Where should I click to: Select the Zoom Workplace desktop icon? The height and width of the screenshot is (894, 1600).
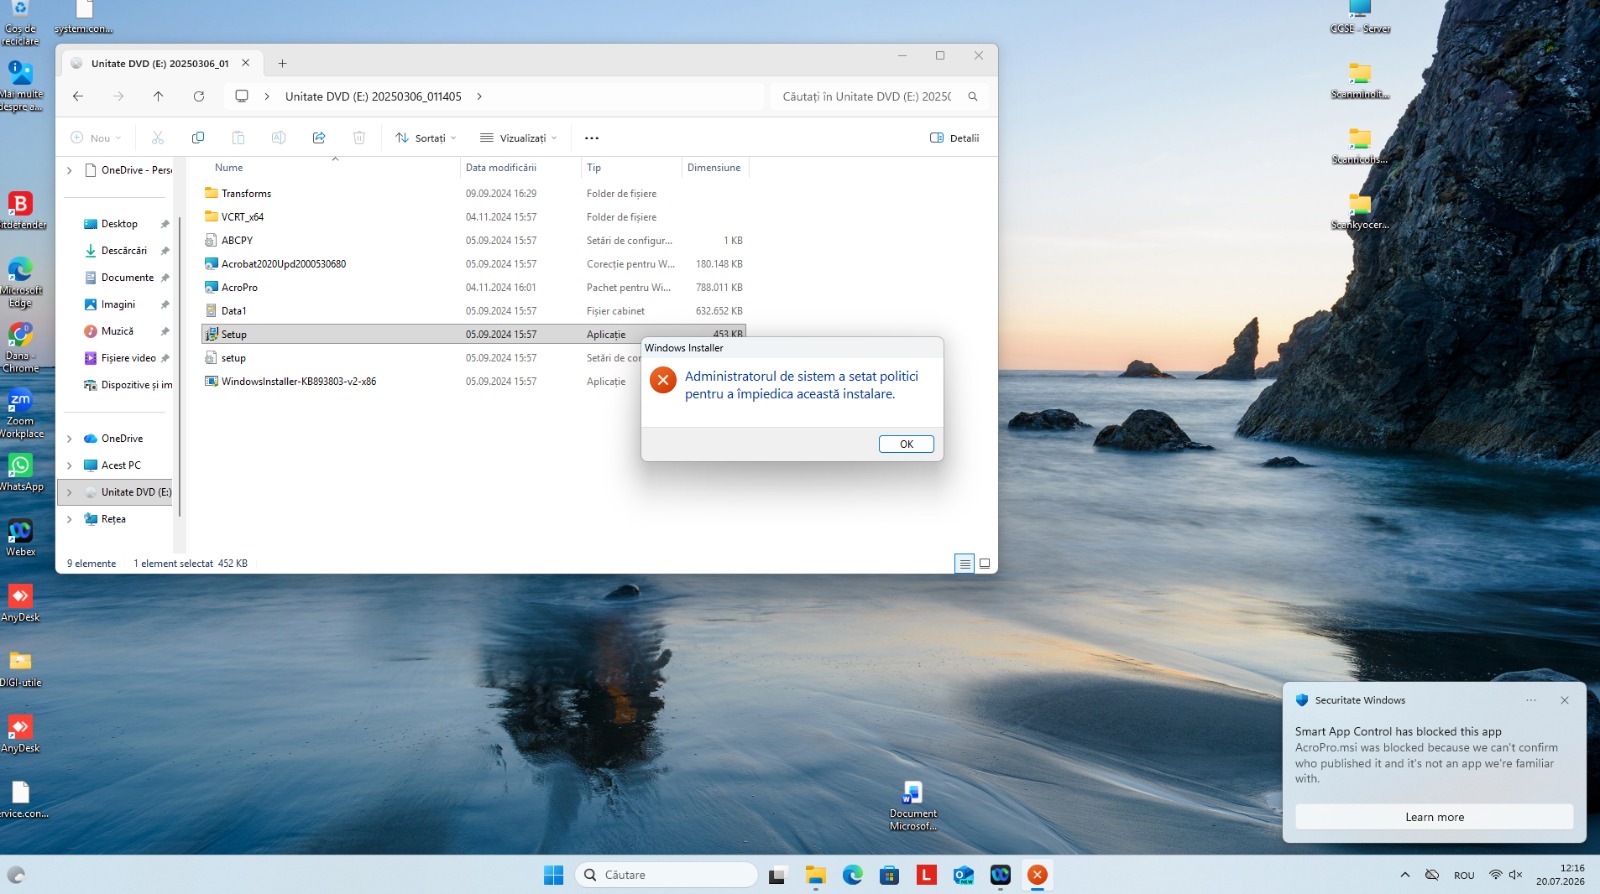tap(20, 413)
